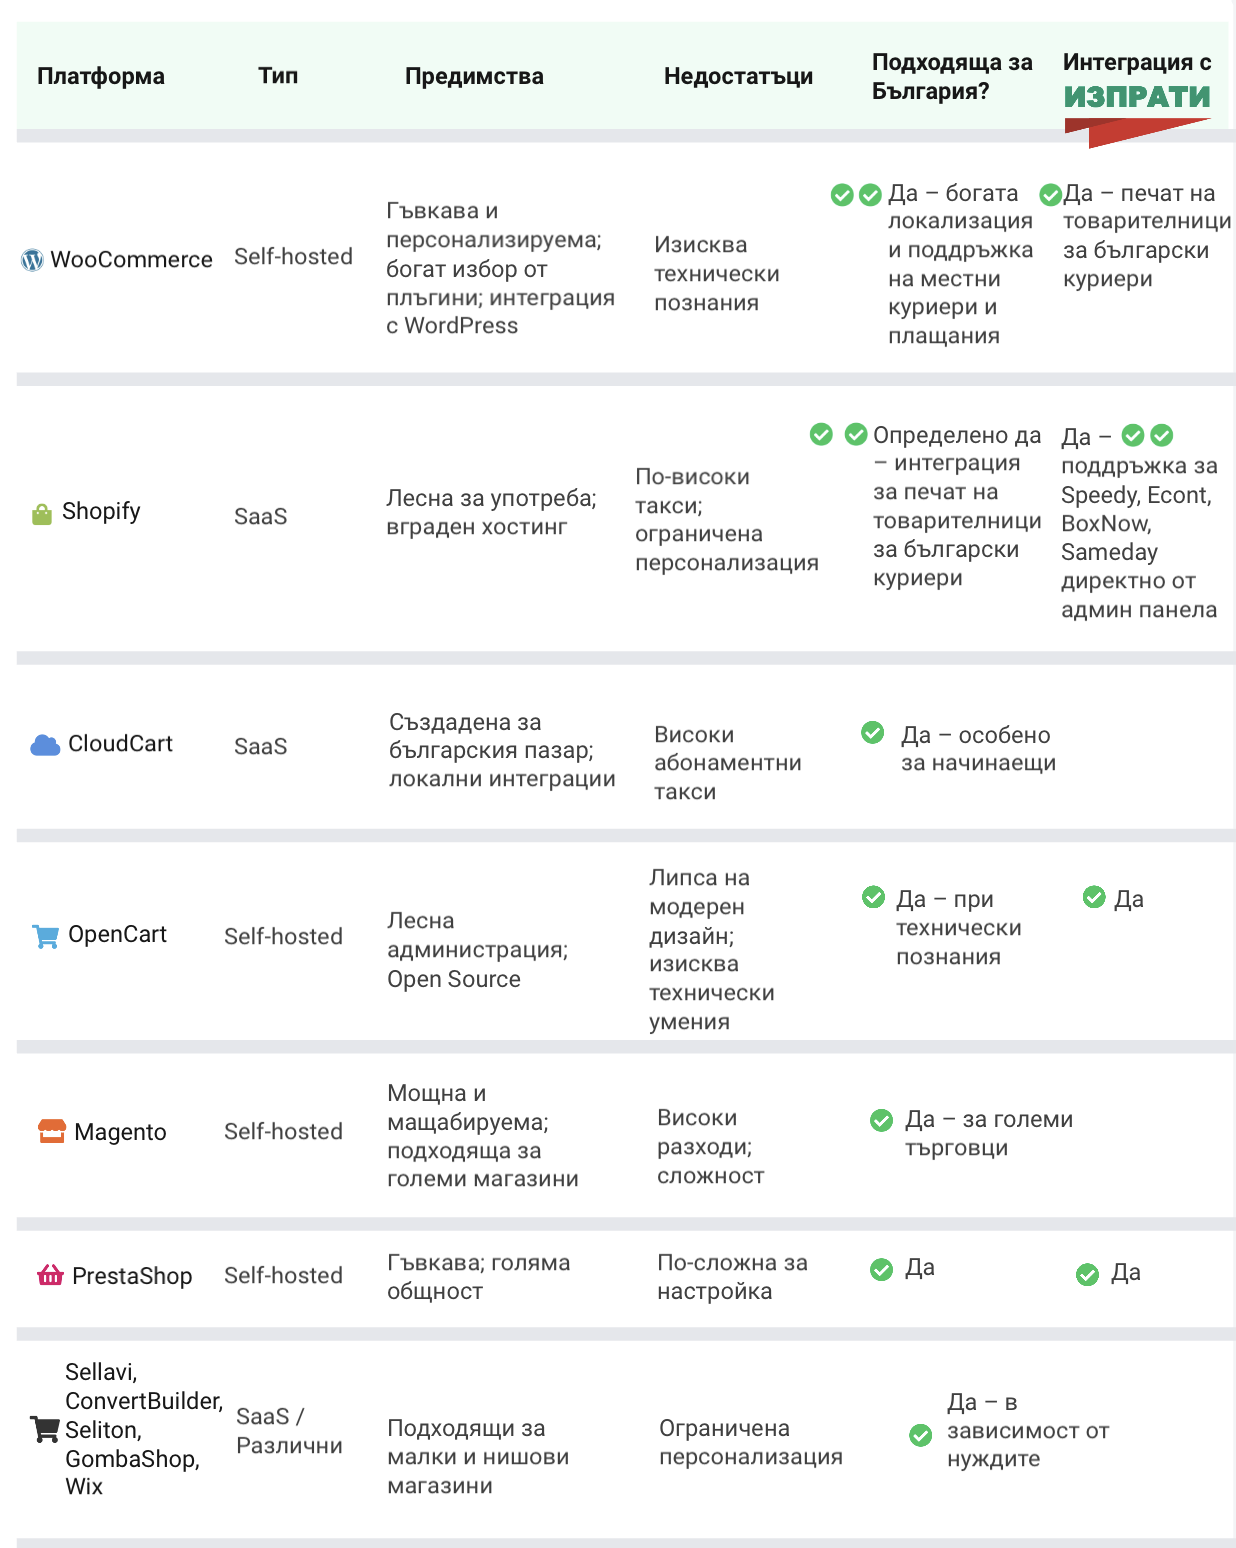Screen dimensions: 1236x1548
Task: Click the OpenCart shopping cart icon
Action: (46, 936)
